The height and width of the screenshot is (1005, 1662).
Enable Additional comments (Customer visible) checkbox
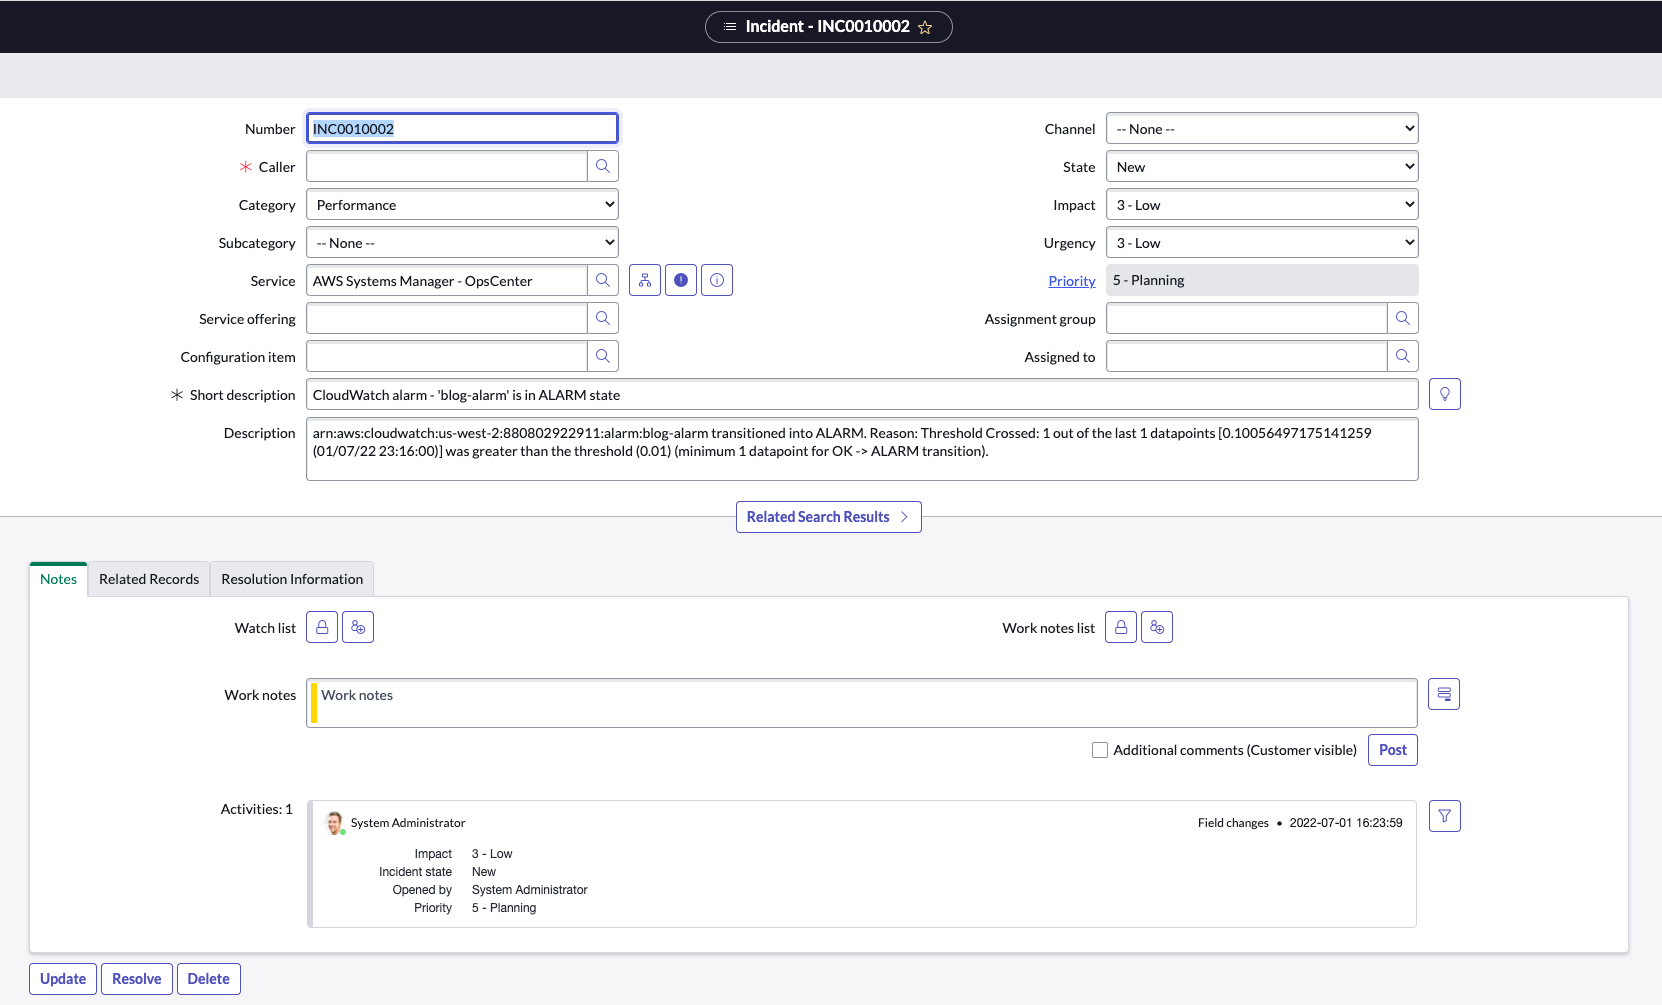(x=1099, y=749)
